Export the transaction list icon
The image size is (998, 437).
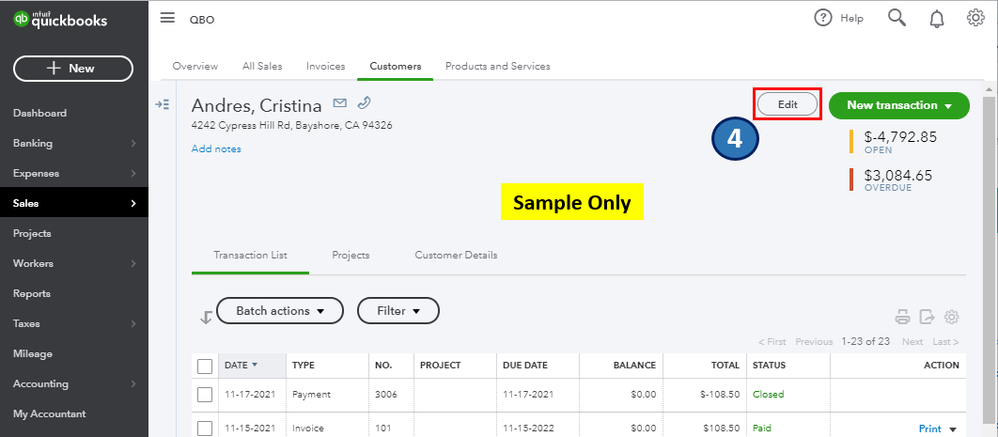point(927,317)
